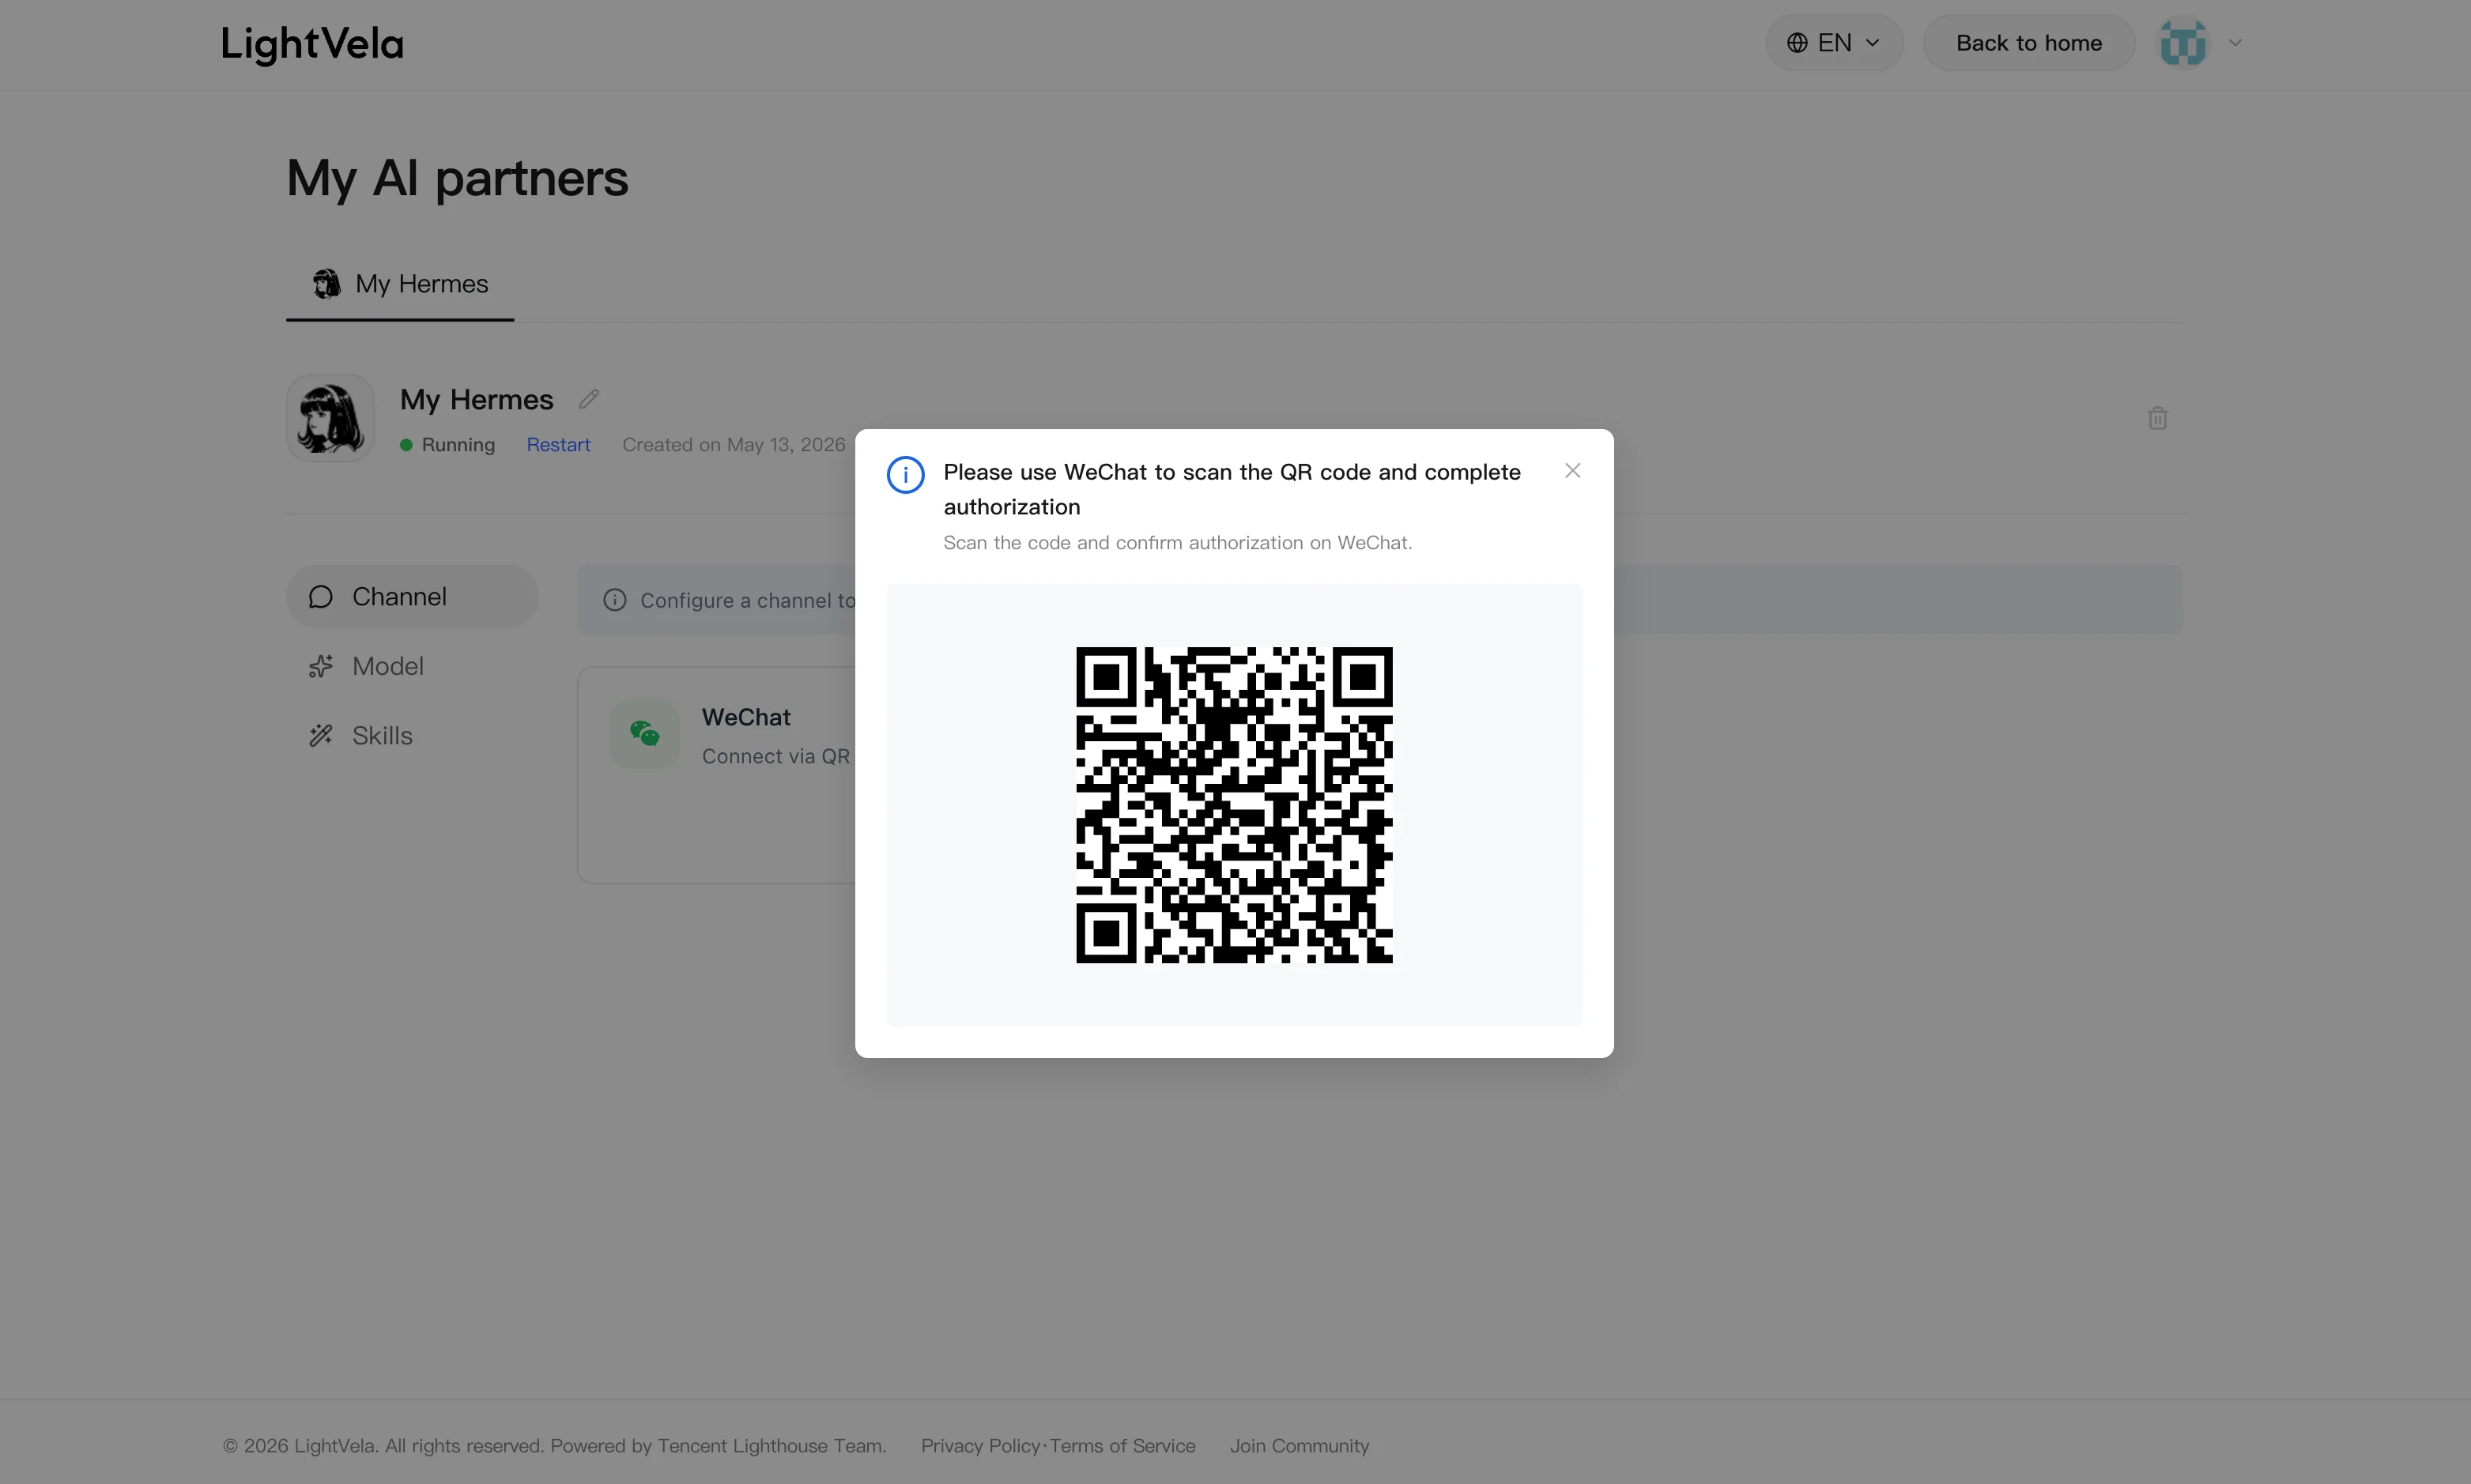Open the Skills sidebar section
The image size is (2471, 1484).
[x=412, y=736]
